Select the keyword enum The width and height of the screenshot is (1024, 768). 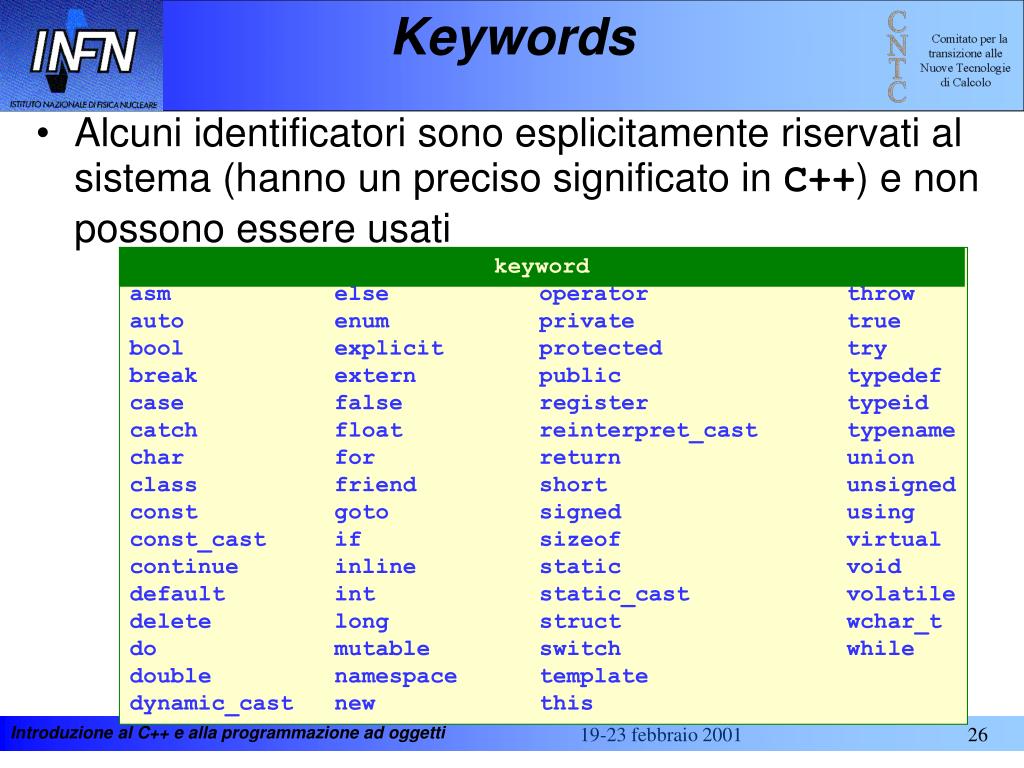(x=362, y=321)
